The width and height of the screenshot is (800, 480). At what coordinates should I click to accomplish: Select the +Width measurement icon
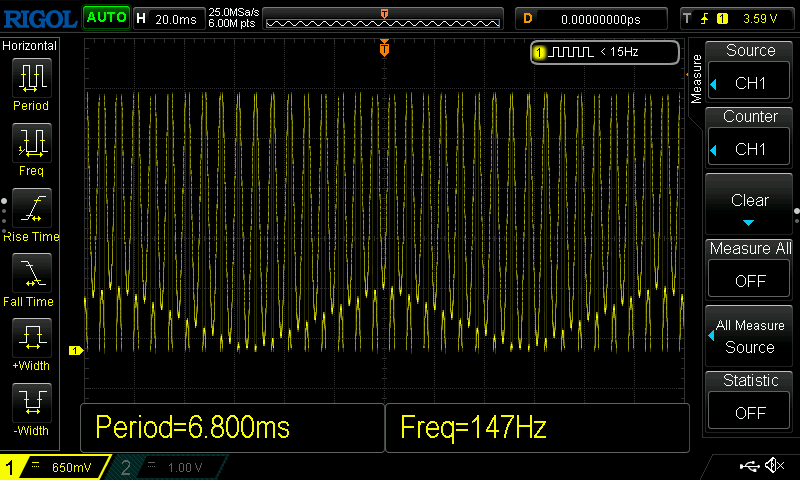pyautogui.click(x=32, y=337)
